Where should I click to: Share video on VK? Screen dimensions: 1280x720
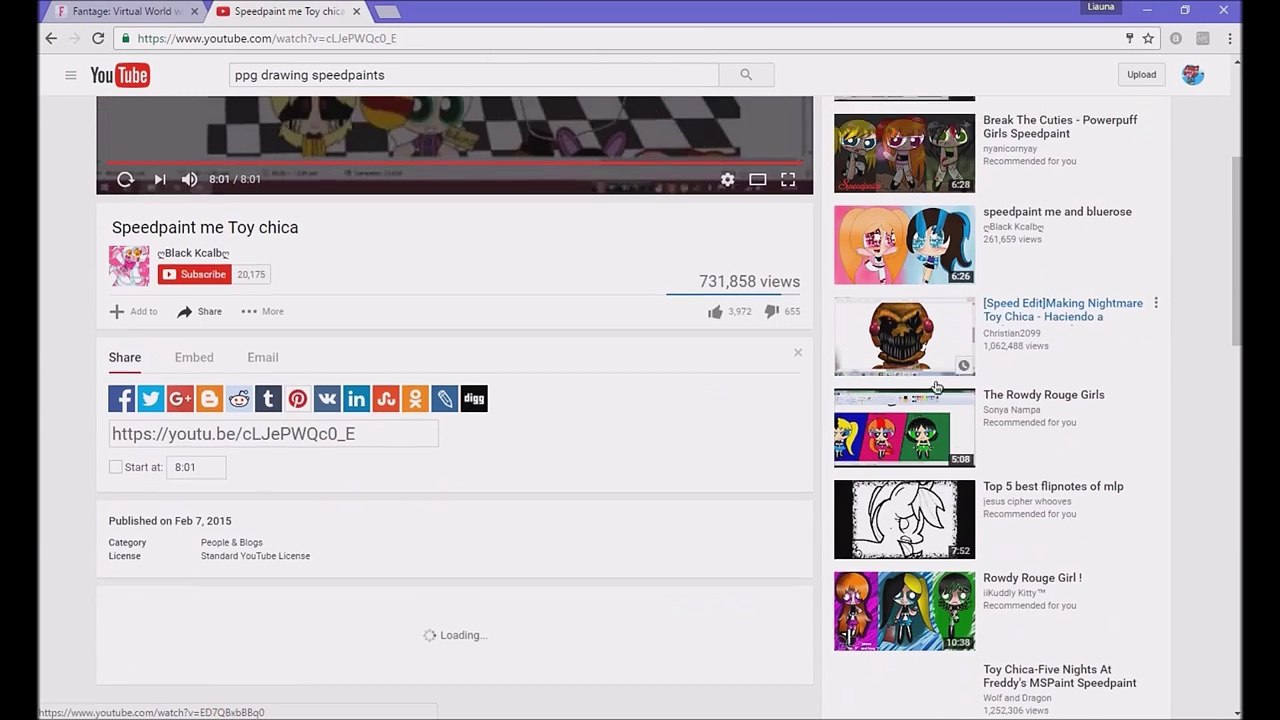pos(327,399)
